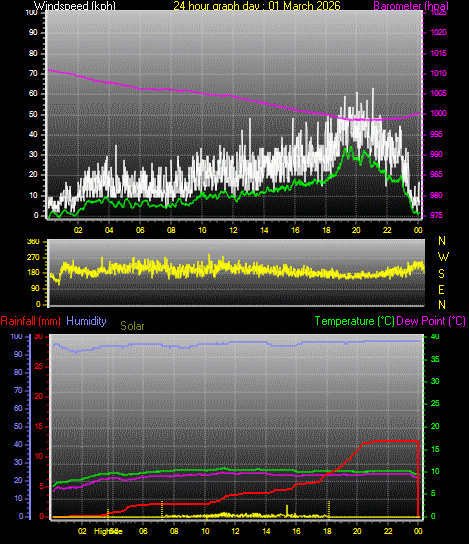The height and width of the screenshot is (544, 469).
Task: Click hour label 08 under rainfall chart
Action: pos(174,531)
